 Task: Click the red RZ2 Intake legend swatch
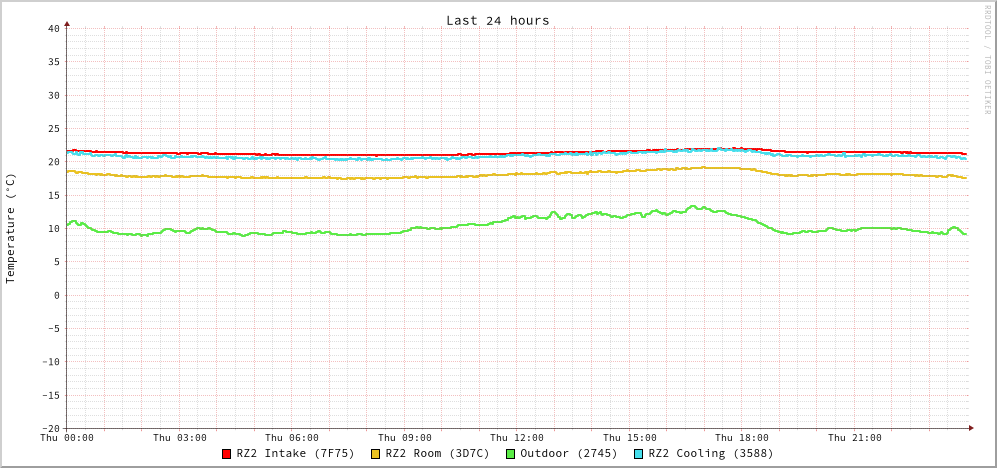[227, 454]
